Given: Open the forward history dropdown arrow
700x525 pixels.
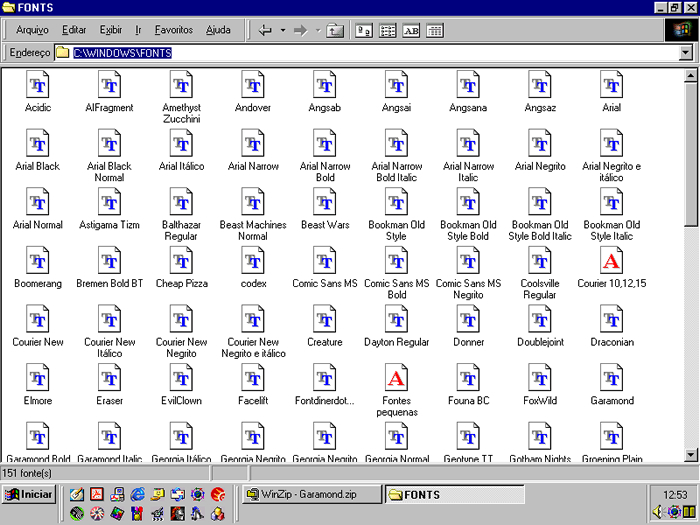Looking at the screenshot, I should (318, 30).
